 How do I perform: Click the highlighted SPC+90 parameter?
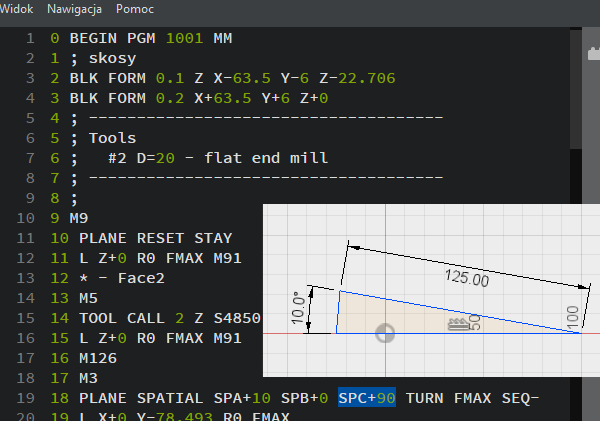point(367,398)
